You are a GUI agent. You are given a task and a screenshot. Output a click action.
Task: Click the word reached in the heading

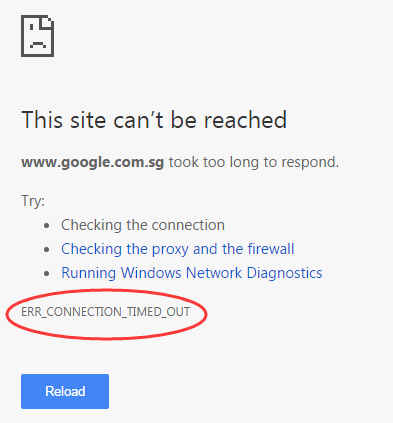pyautogui.click(x=245, y=120)
